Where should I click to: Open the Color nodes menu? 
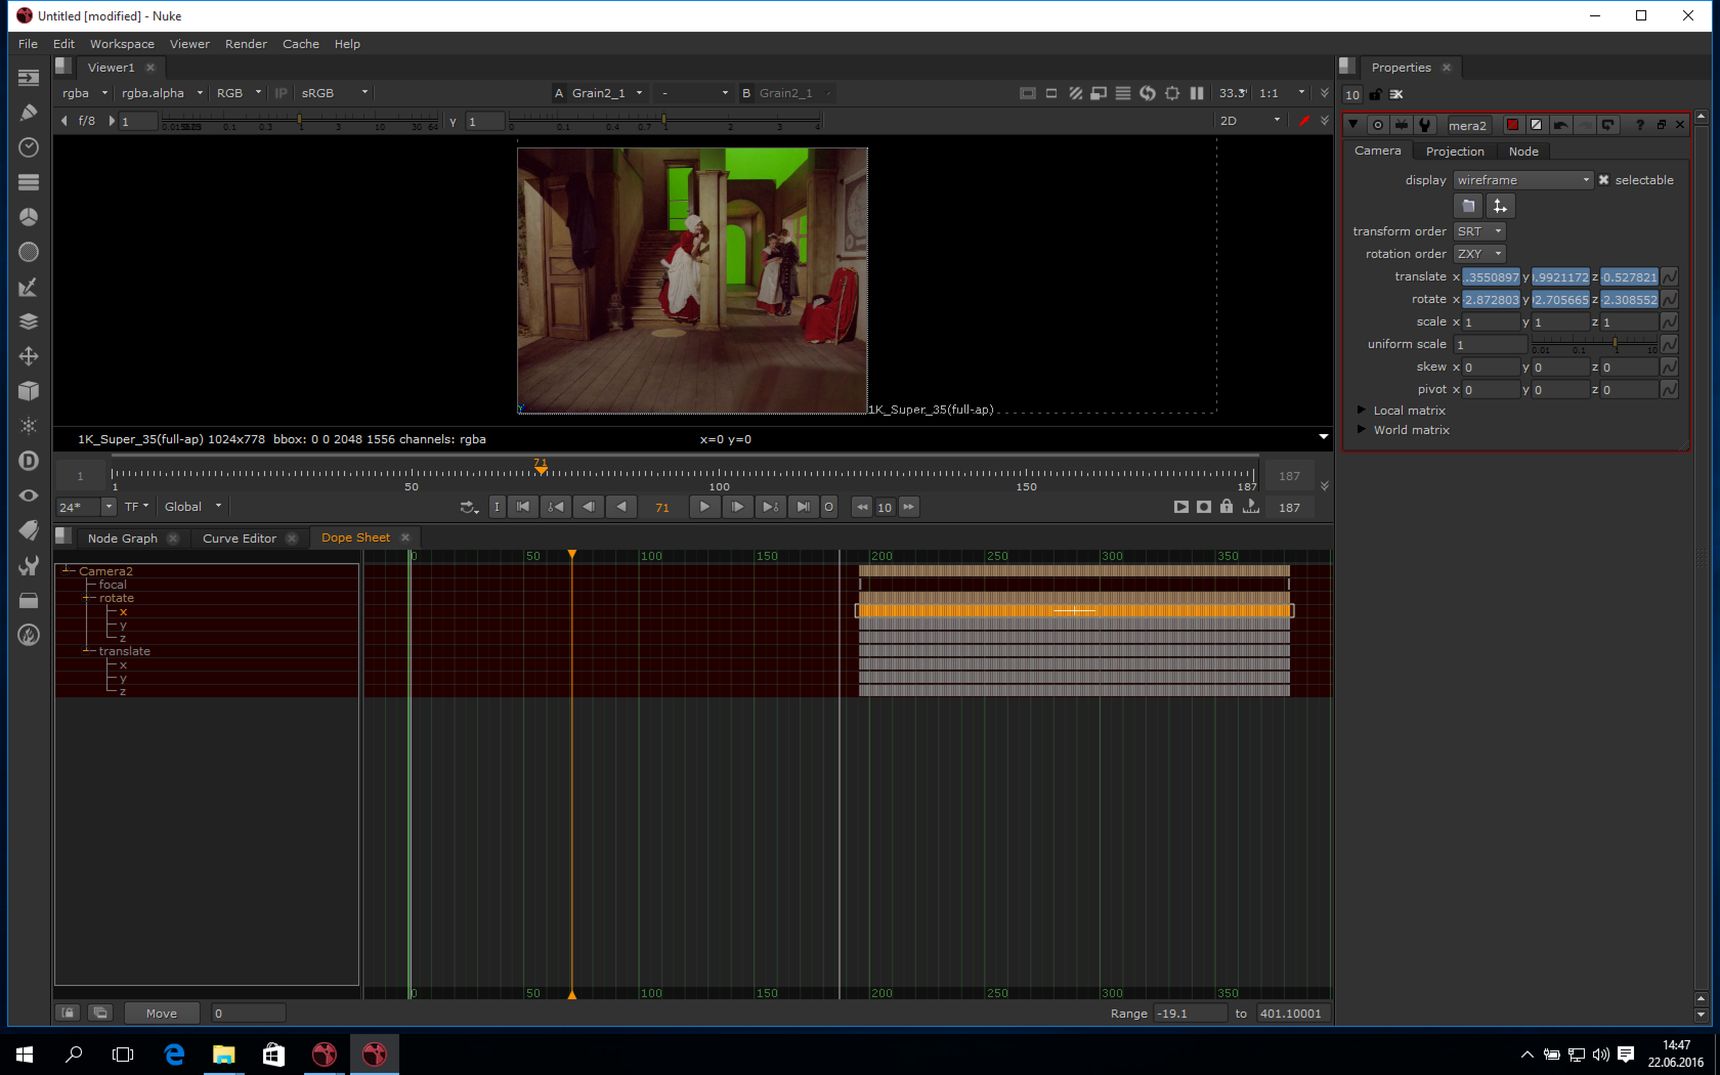coord(28,217)
